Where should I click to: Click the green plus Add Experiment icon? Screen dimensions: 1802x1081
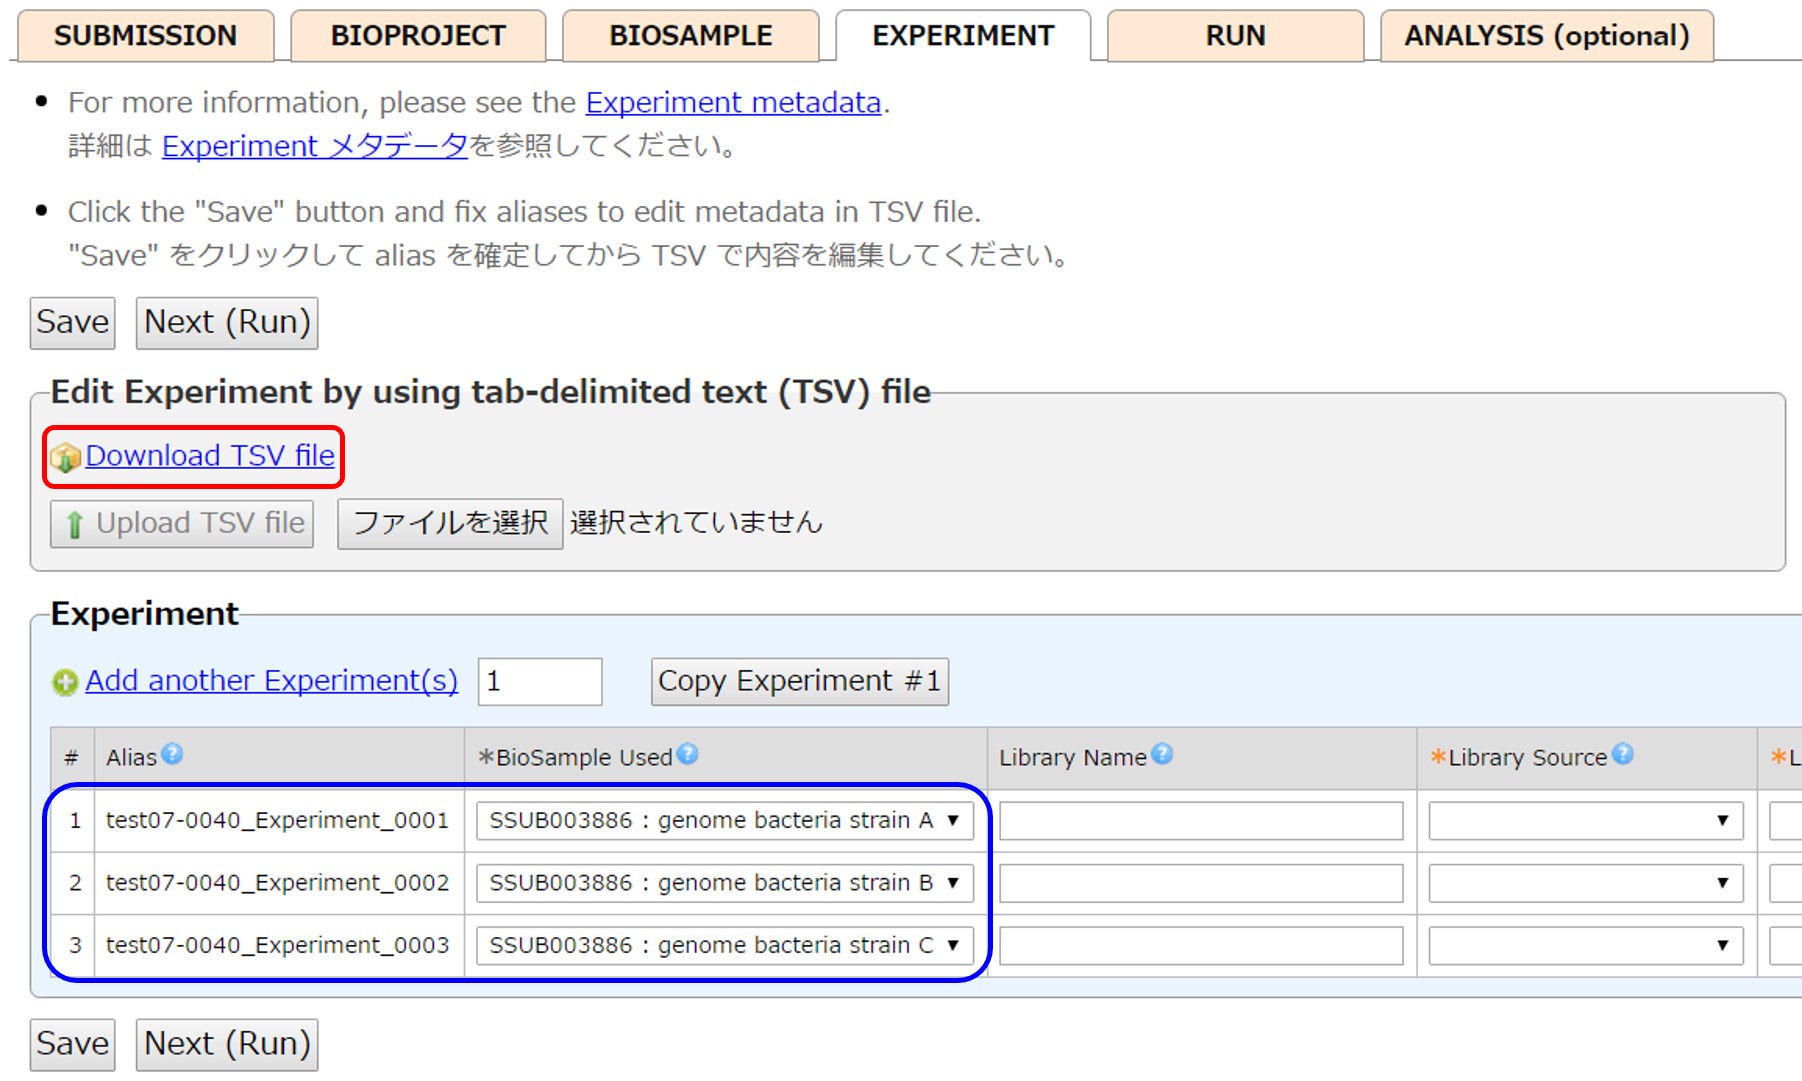pyautogui.click(x=65, y=682)
